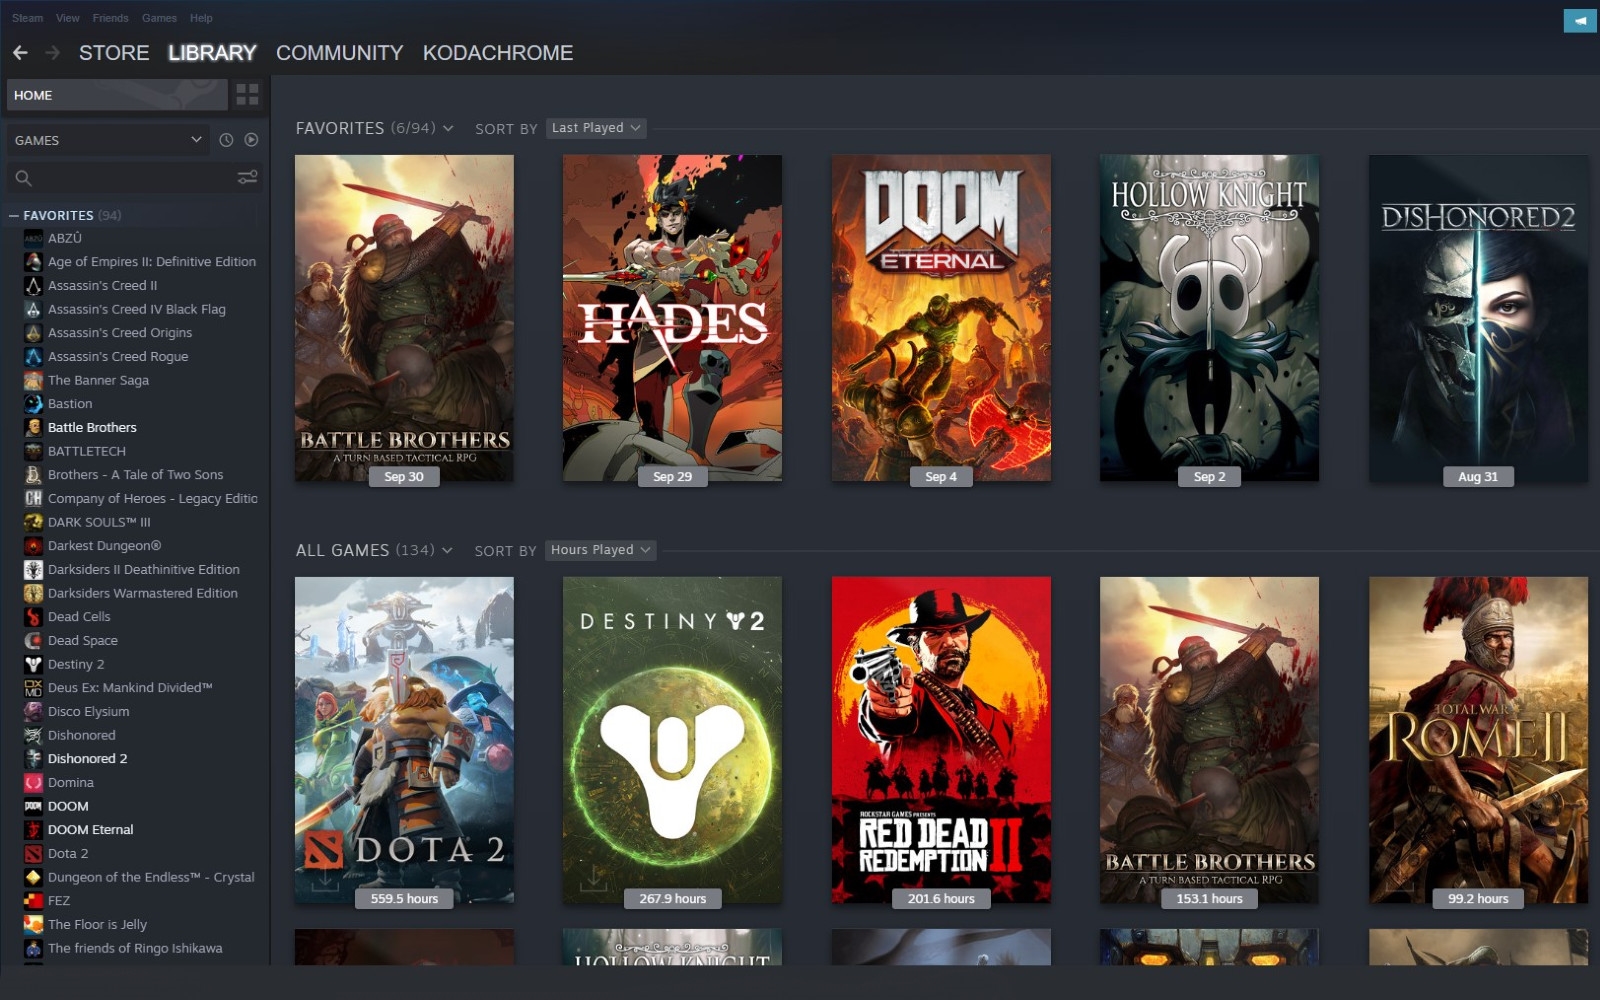Go to the STORE tab
Image resolution: width=1600 pixels, height=1000 pixels.
[x=114, y=53]
